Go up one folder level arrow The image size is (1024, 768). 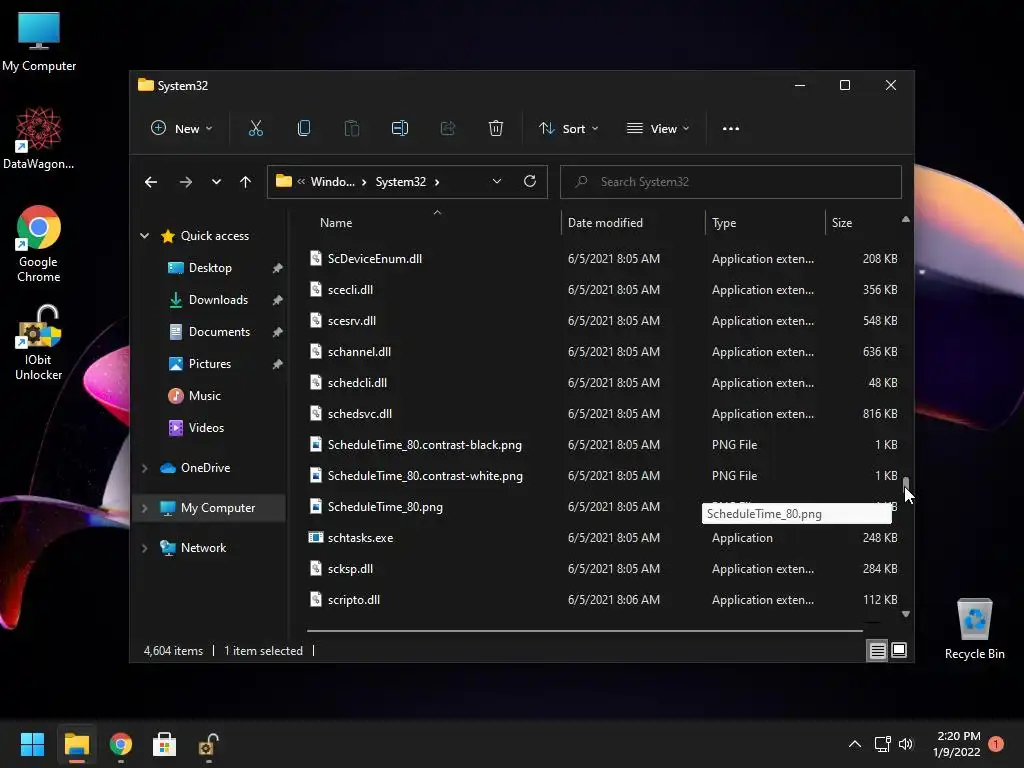(x=245, y=182)
